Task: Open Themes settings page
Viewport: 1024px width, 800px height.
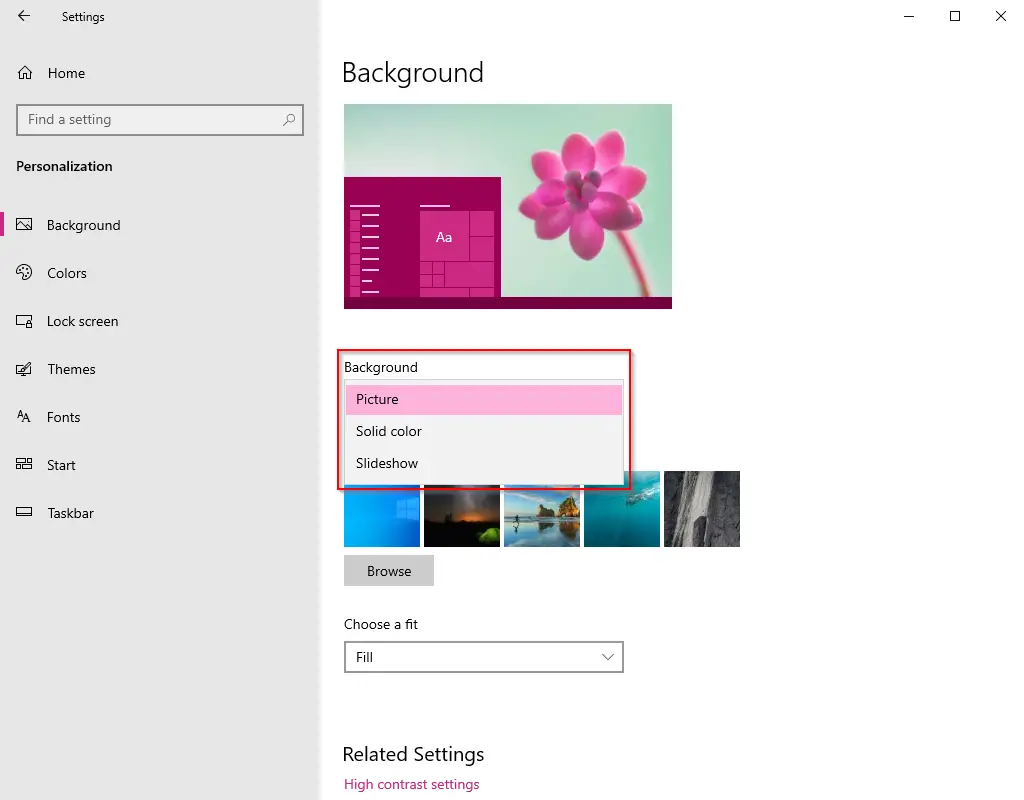Action: pos(71,369)
